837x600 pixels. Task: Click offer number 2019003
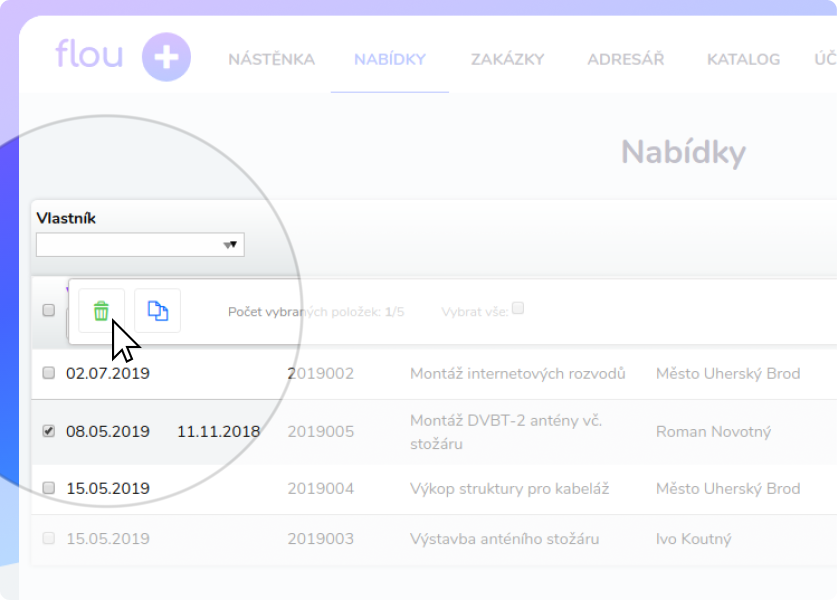click(x=320, y=539)
